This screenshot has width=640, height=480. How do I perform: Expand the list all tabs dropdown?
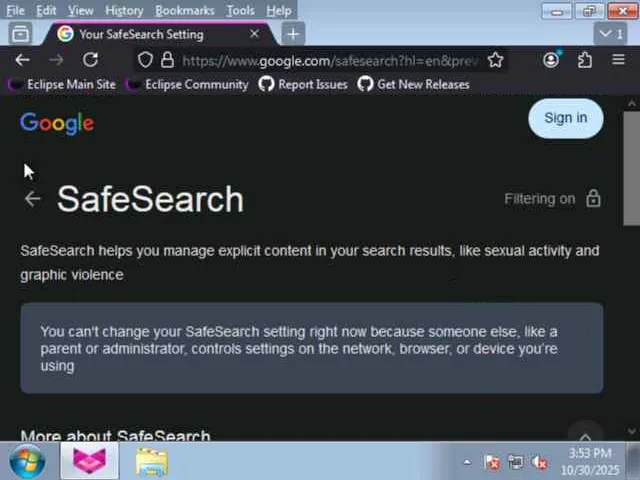point(611,34)
